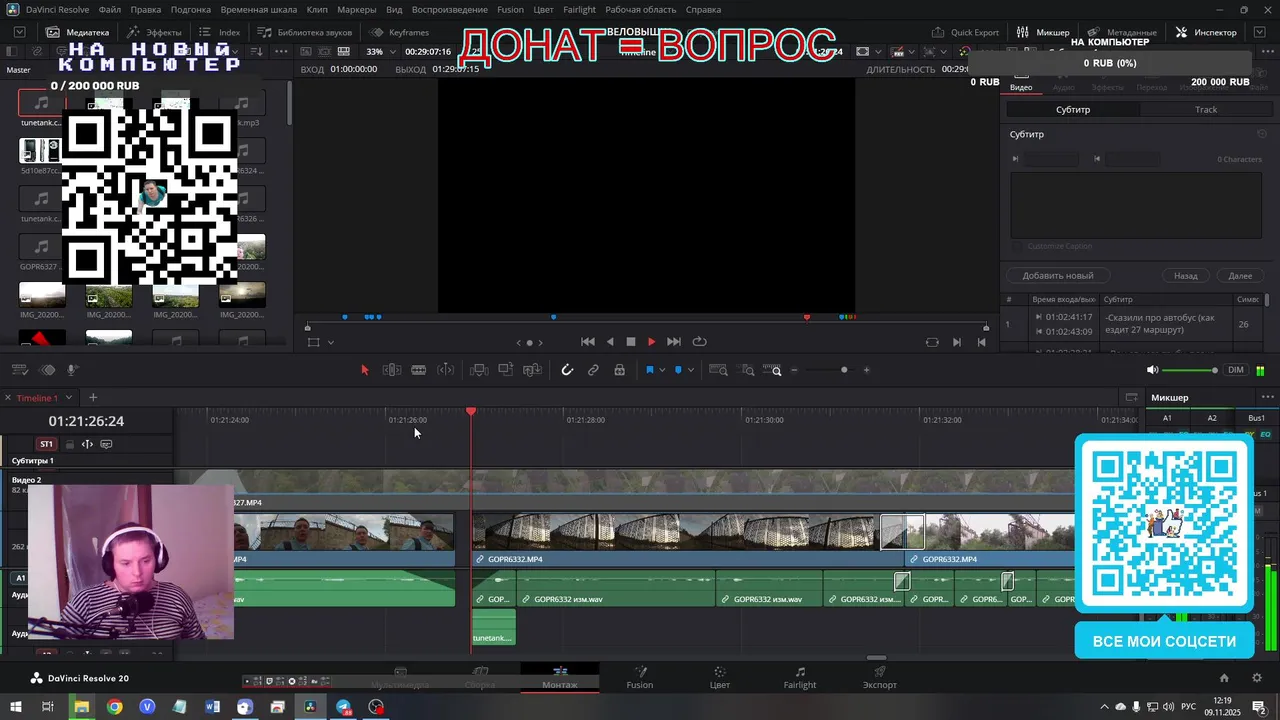The image size is (1280, 720).
Task: Adjust the monitor volume slider
Action: point(1191,370)
